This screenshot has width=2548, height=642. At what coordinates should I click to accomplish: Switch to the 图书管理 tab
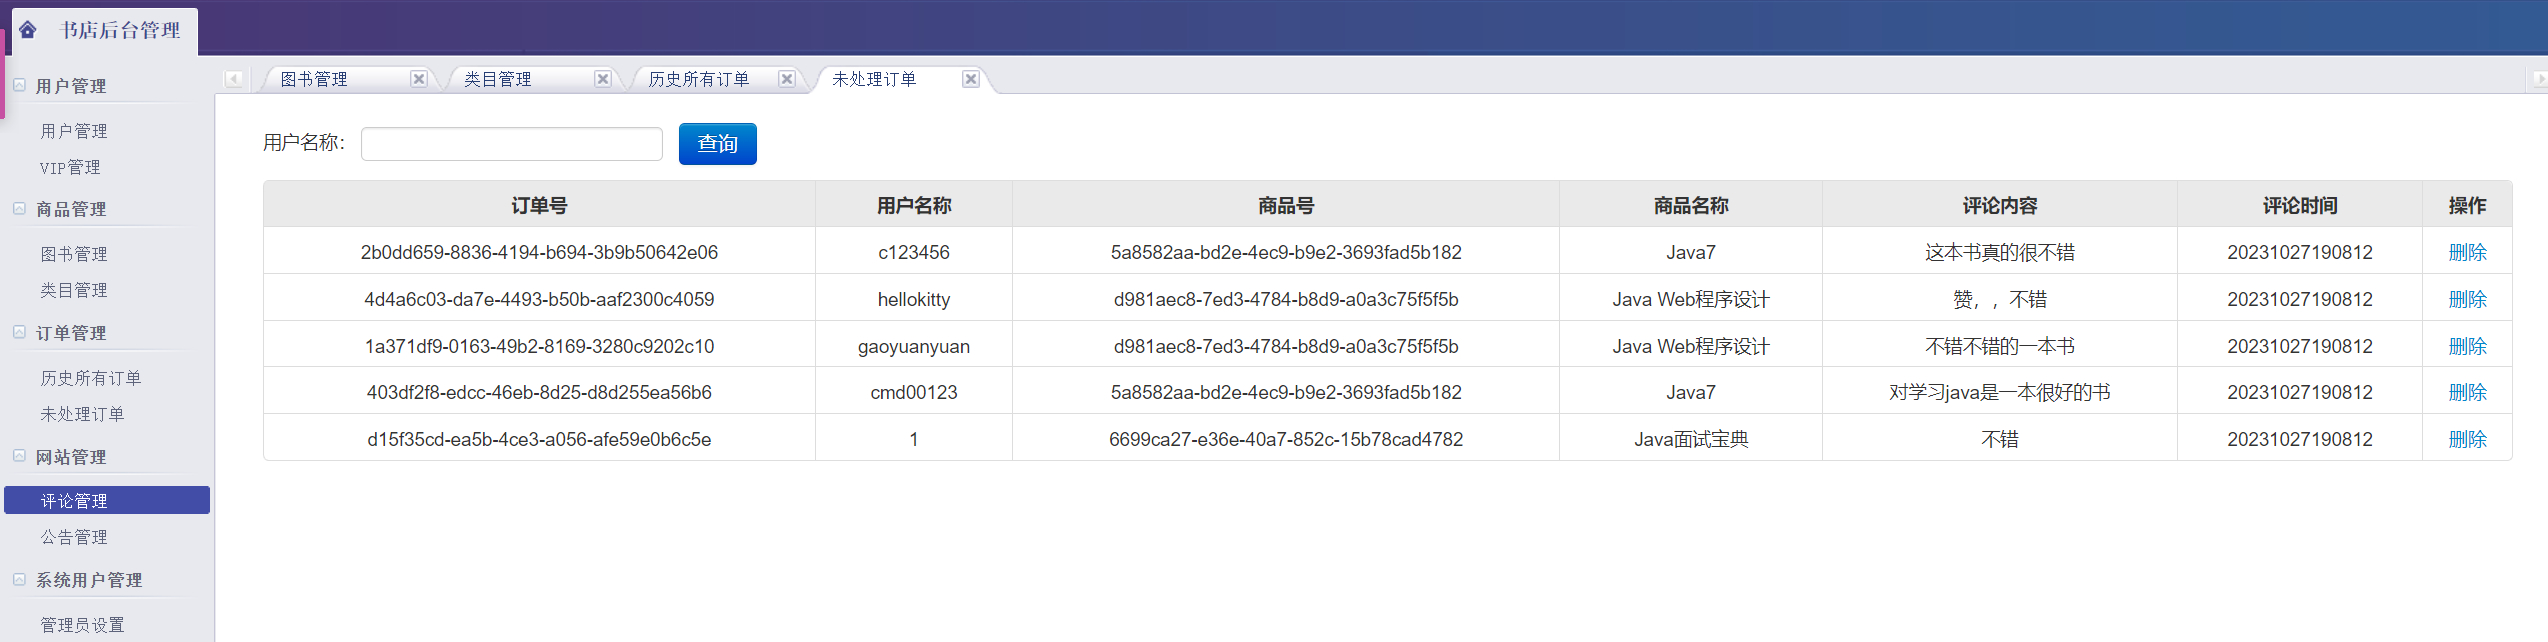pyautogui.click(x=314, y=79)
